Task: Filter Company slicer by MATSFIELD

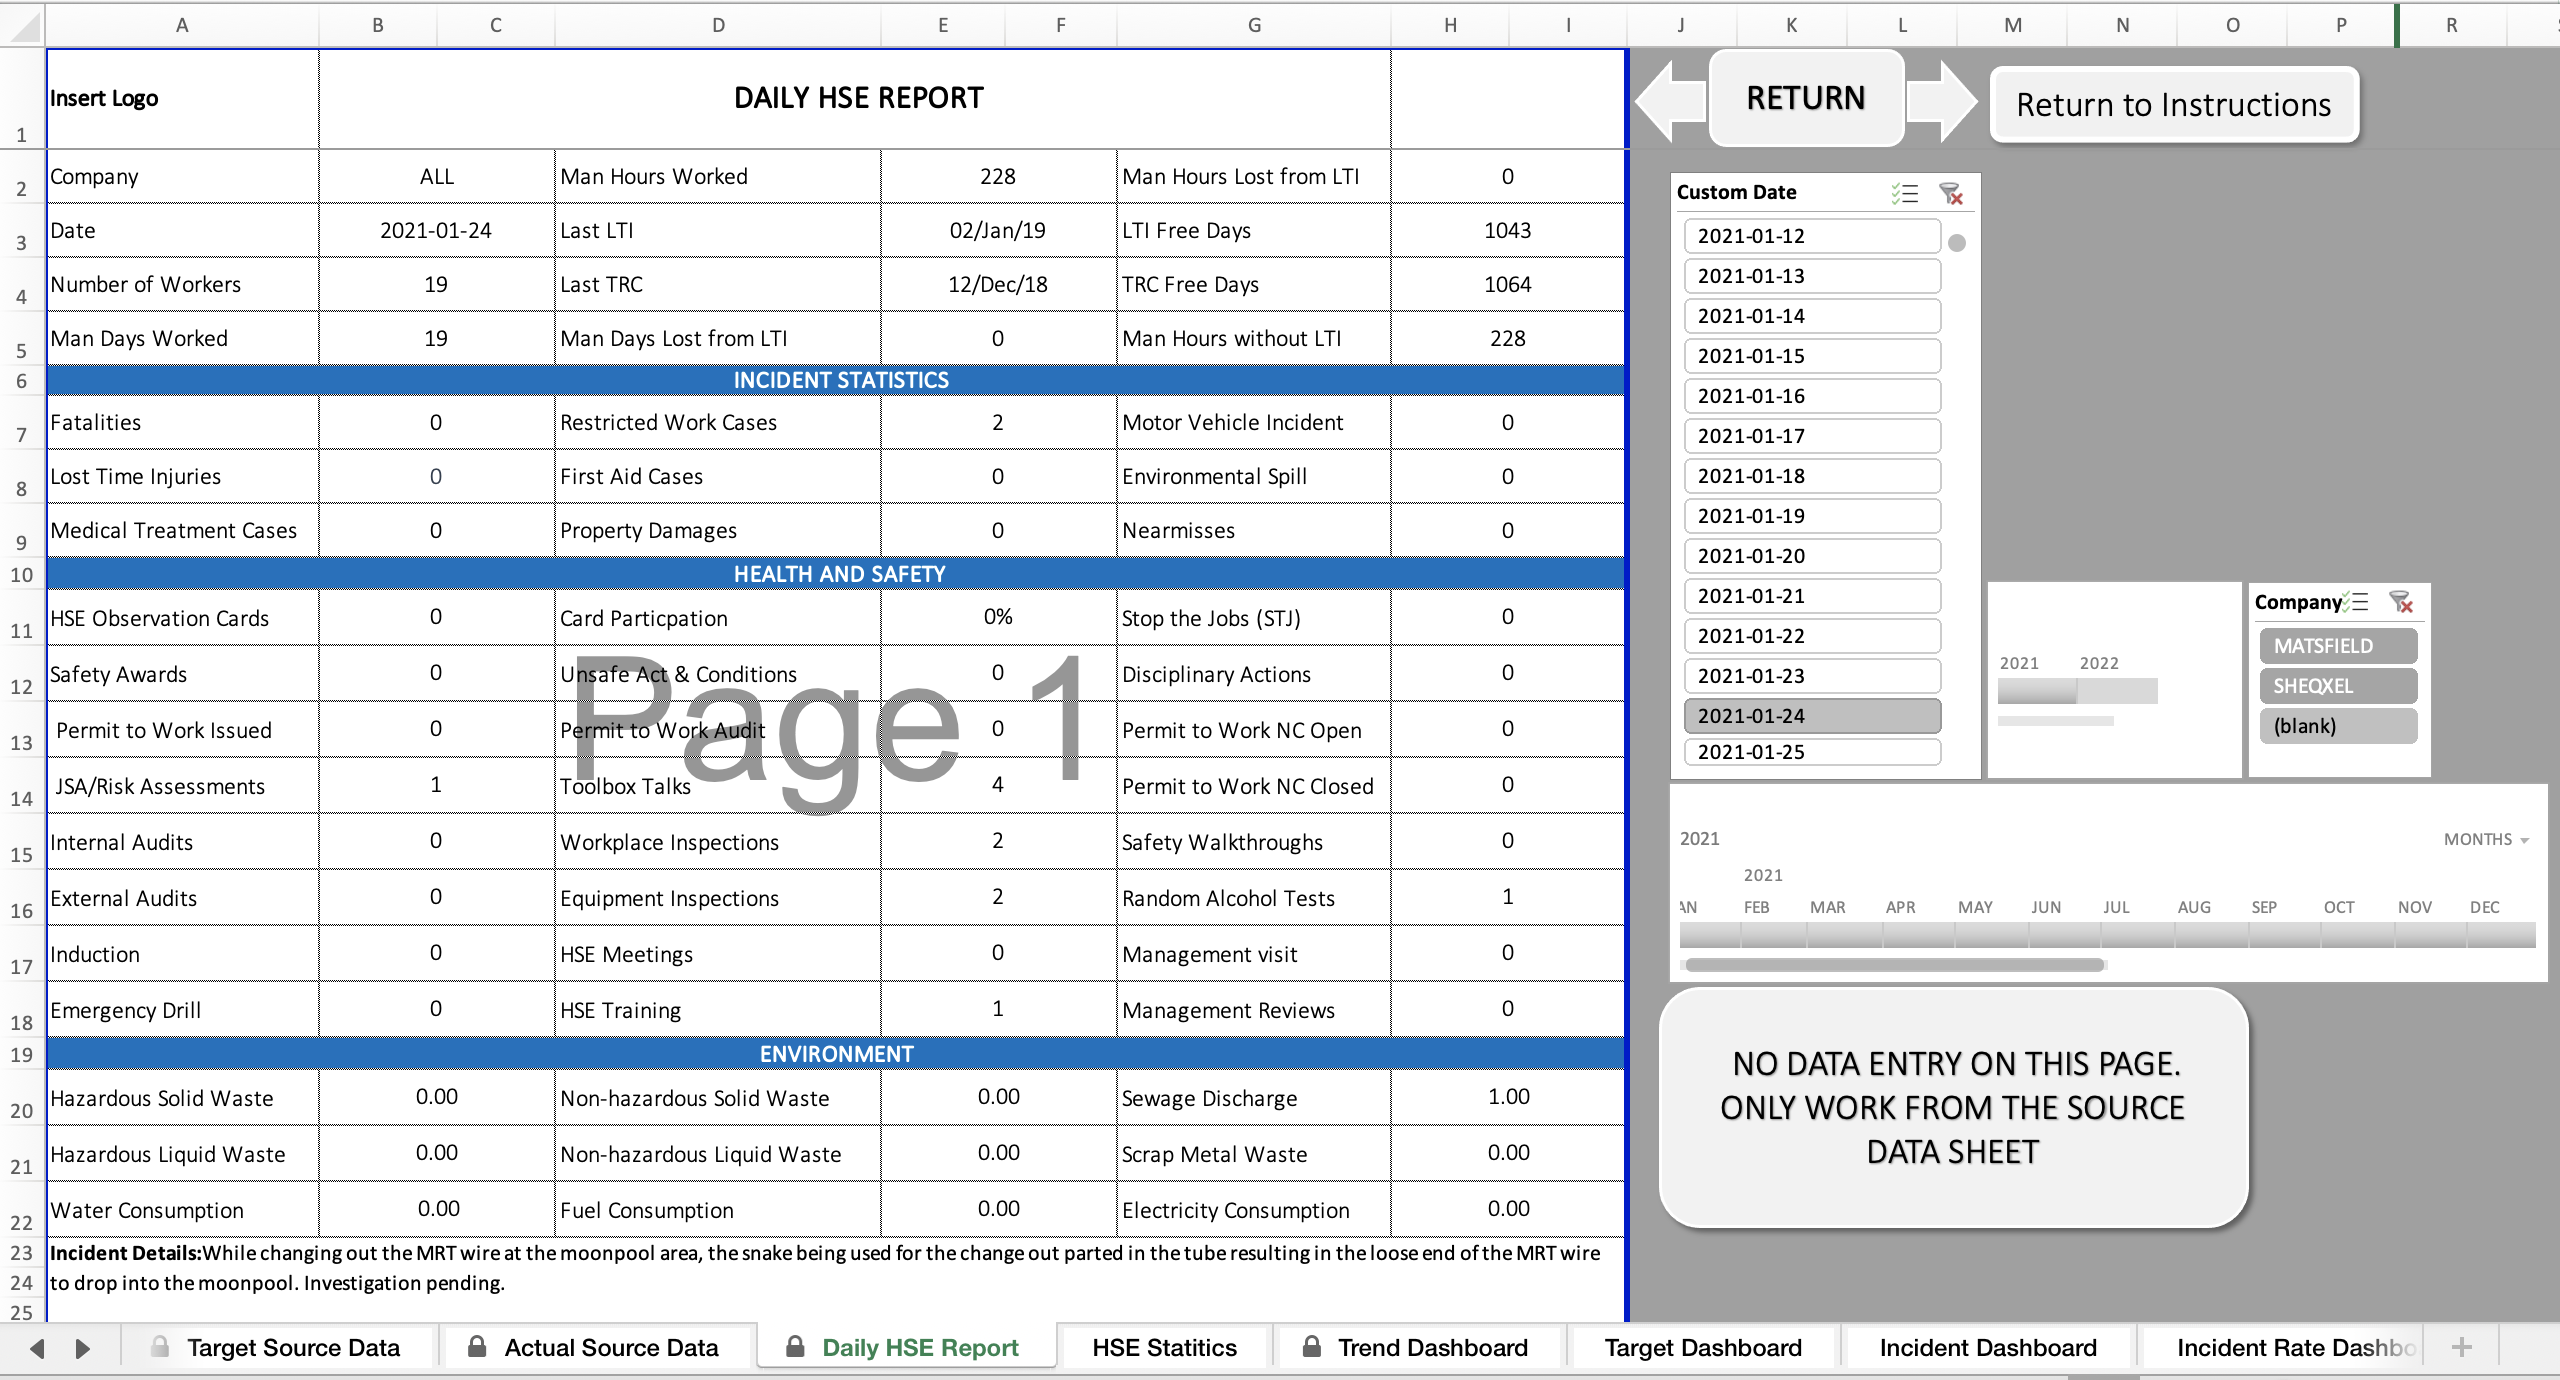Action: 2338,646
